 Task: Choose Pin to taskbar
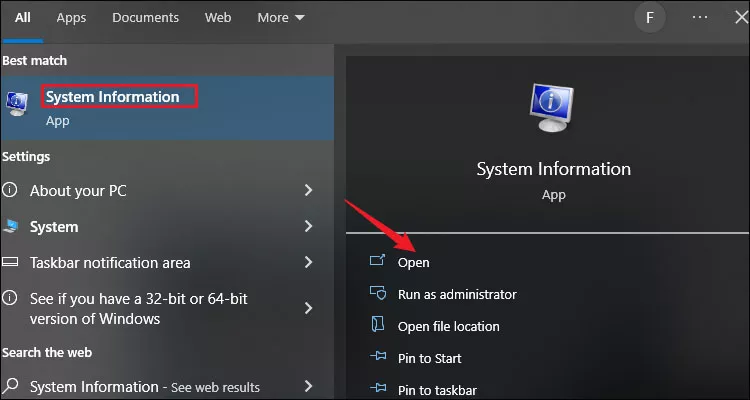coord(437,390)
